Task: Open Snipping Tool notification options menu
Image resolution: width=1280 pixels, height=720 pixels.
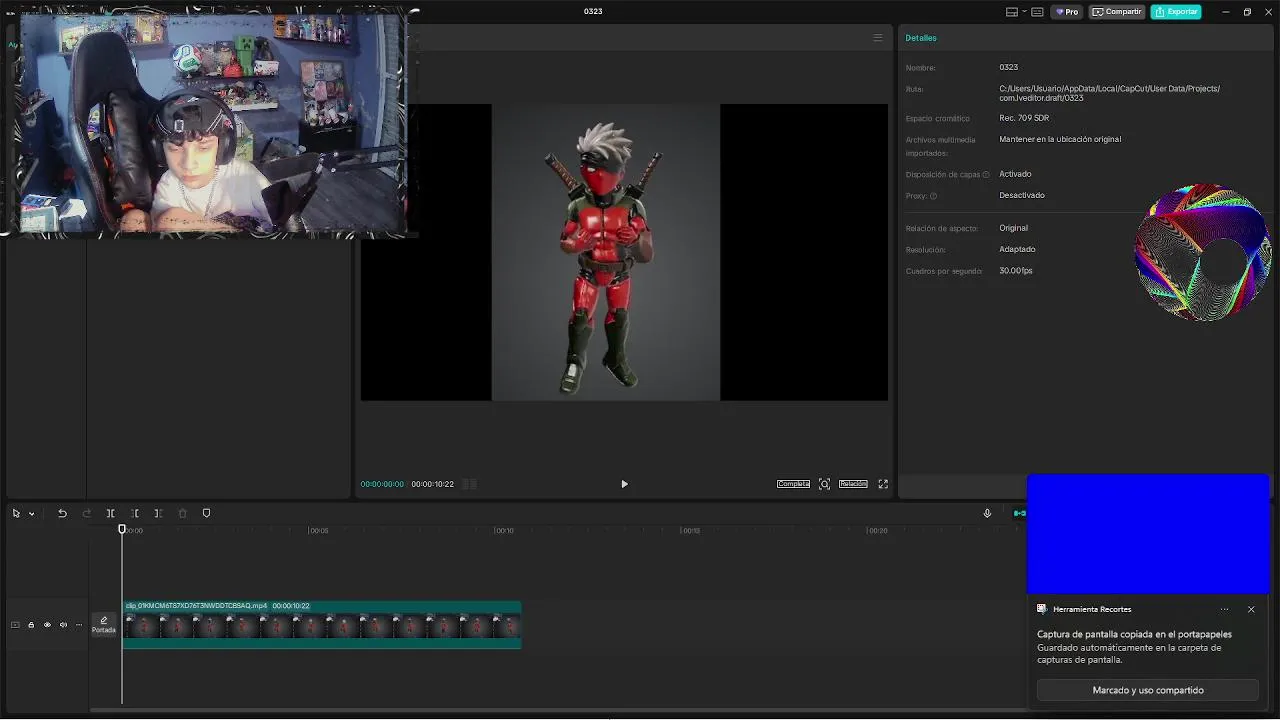Action: point(1224,609)
